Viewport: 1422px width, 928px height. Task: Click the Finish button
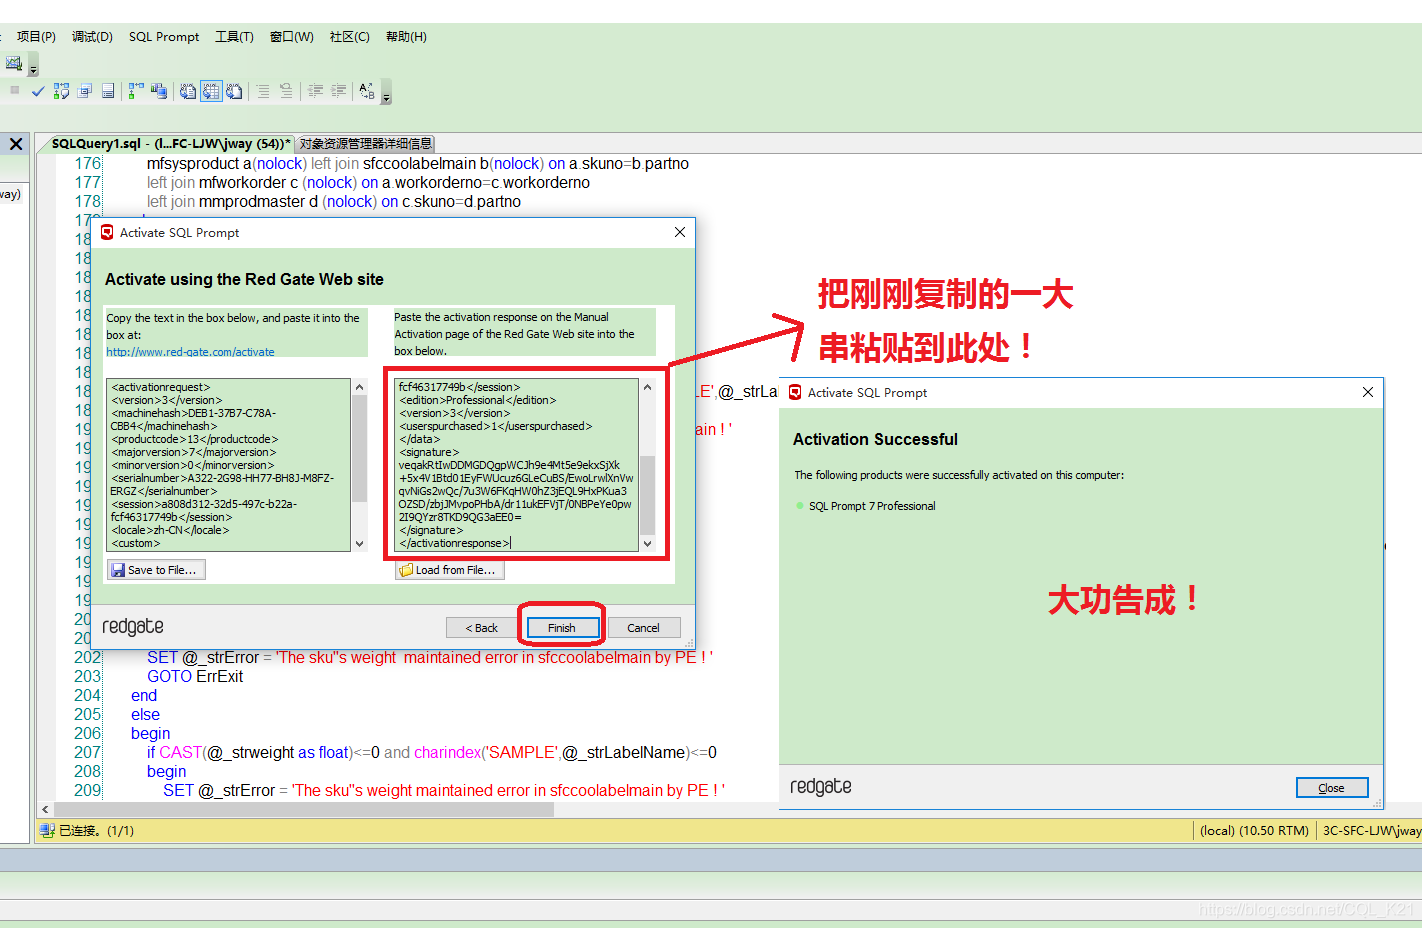(x=562, y=628)
